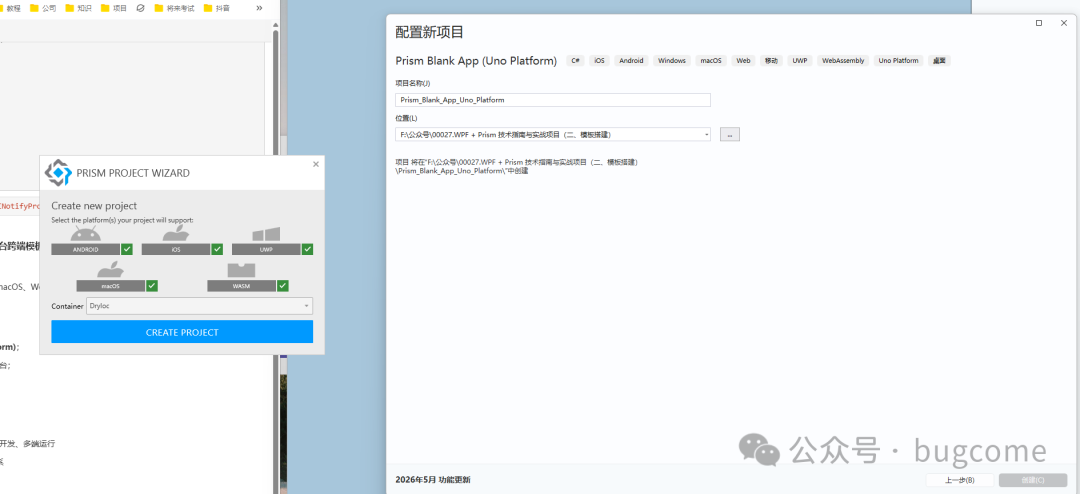Click into the 项目名称 project name field

pos(552,100)
